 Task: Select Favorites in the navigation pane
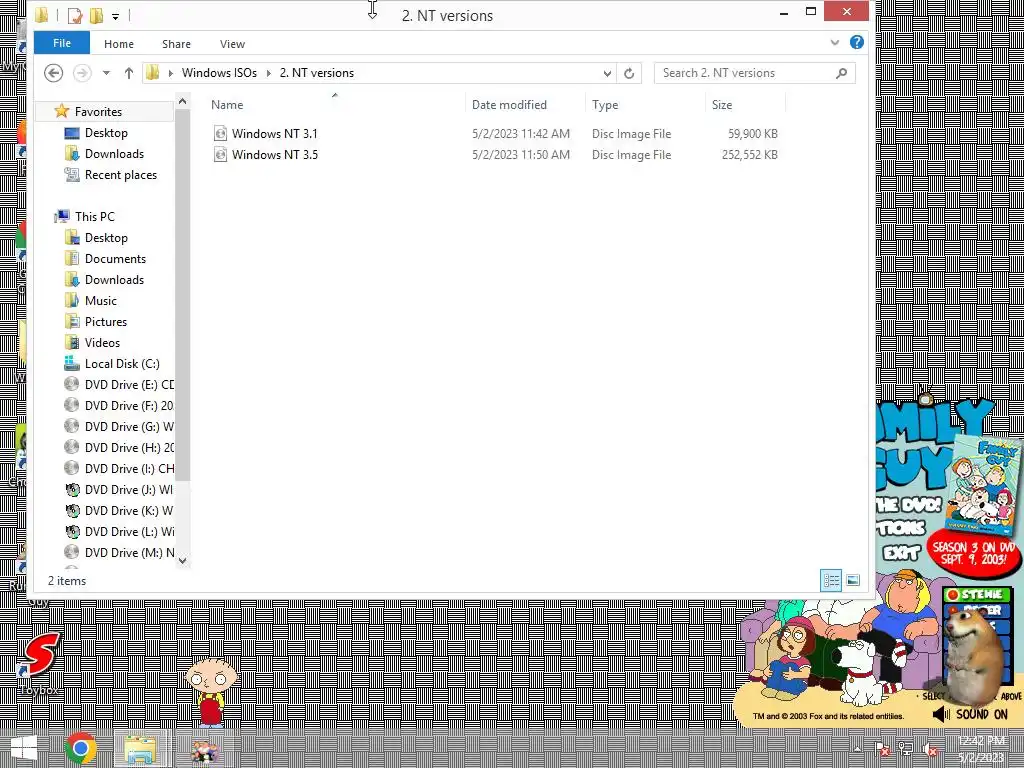pos(98,112)
